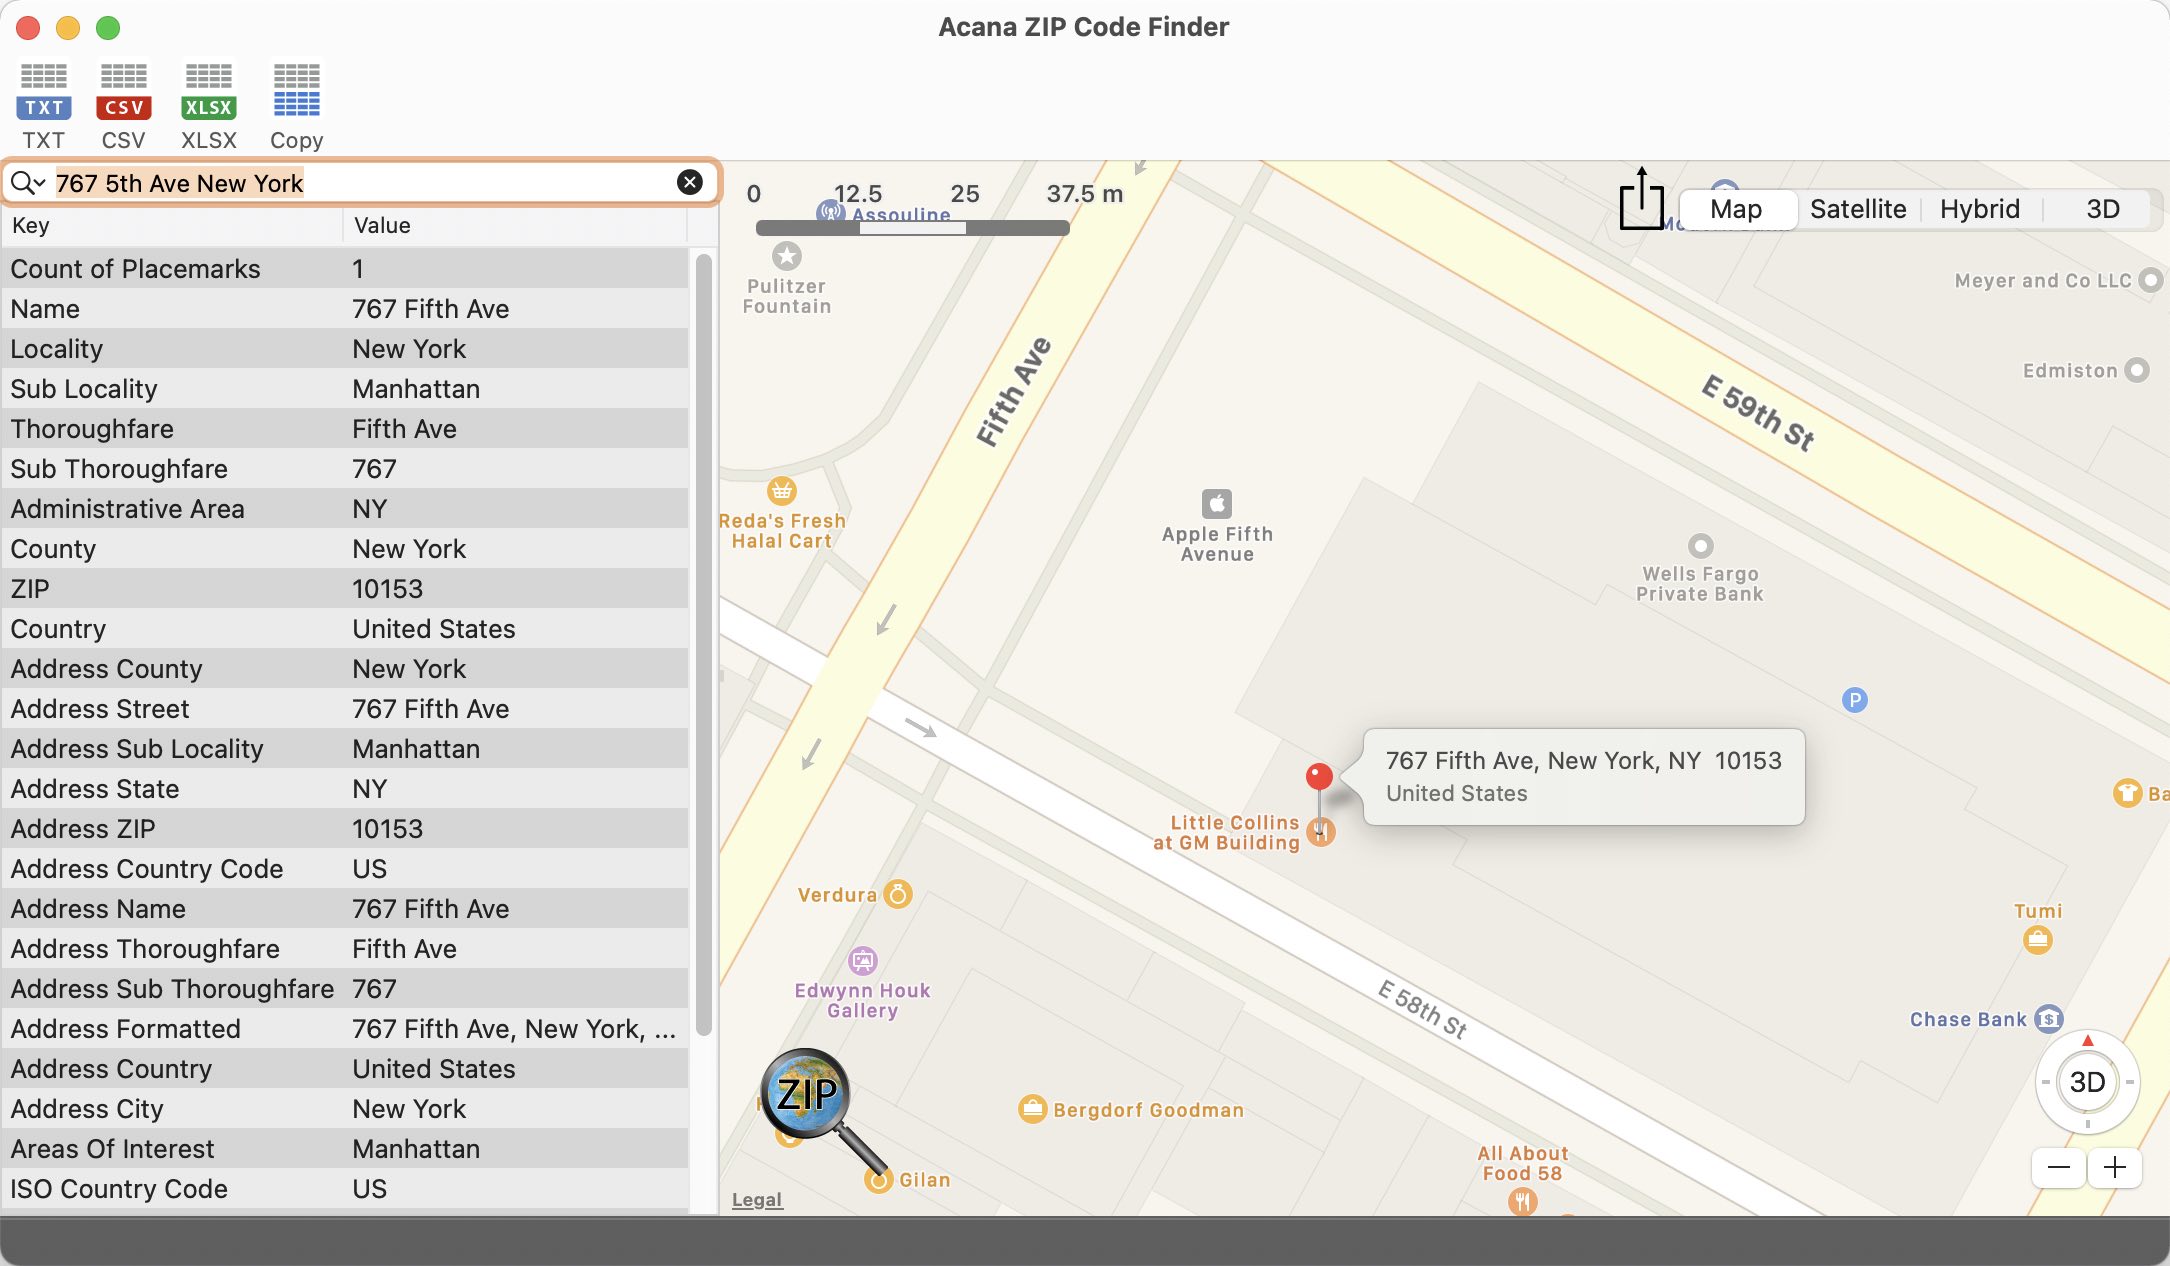Click Wells Fargo Private Bank marker
The image size is (2170, 1266).
(x=1700, y=546)
